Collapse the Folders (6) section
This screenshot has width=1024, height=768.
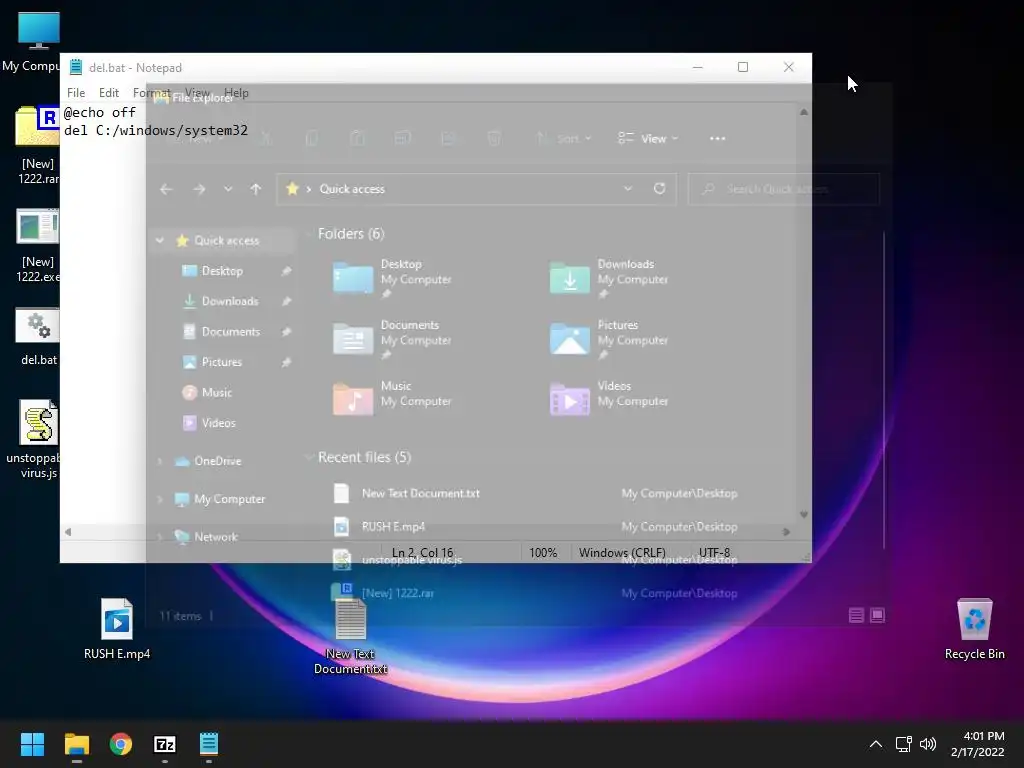pyautogui.click(x=310, y=234)
